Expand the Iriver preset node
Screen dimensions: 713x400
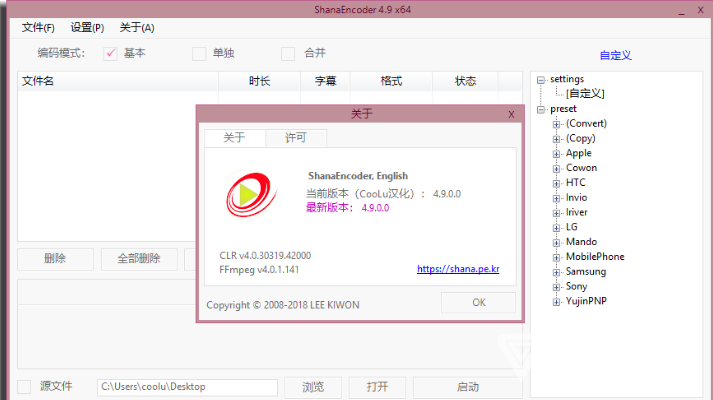(556, 213)
